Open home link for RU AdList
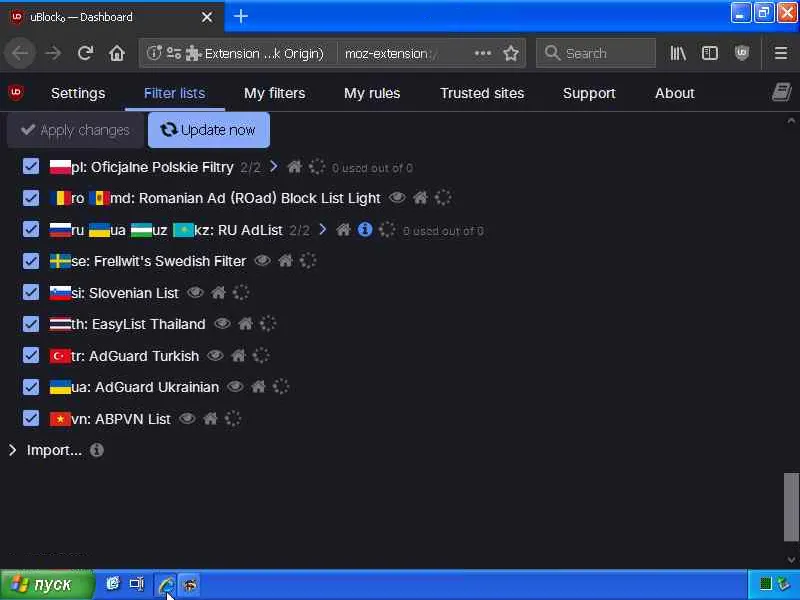Viewport: 800px width, 600px height. tap(343, 230)
